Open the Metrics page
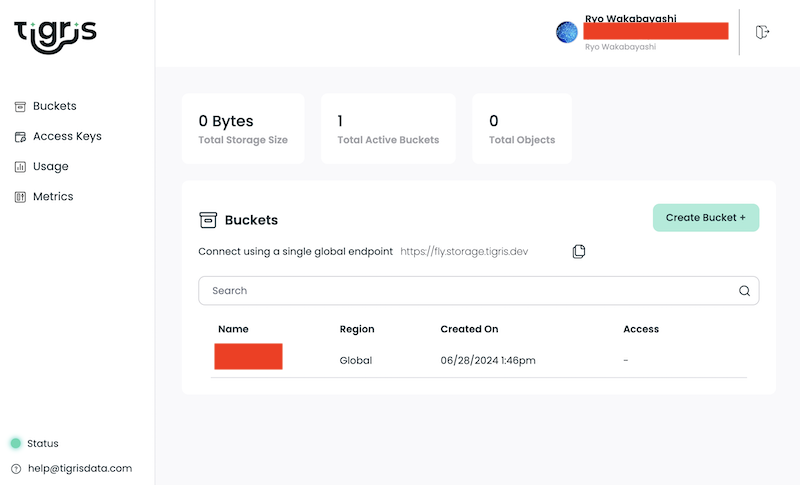The height and width of the screenshot is (485, 800). tap(53, 196)
